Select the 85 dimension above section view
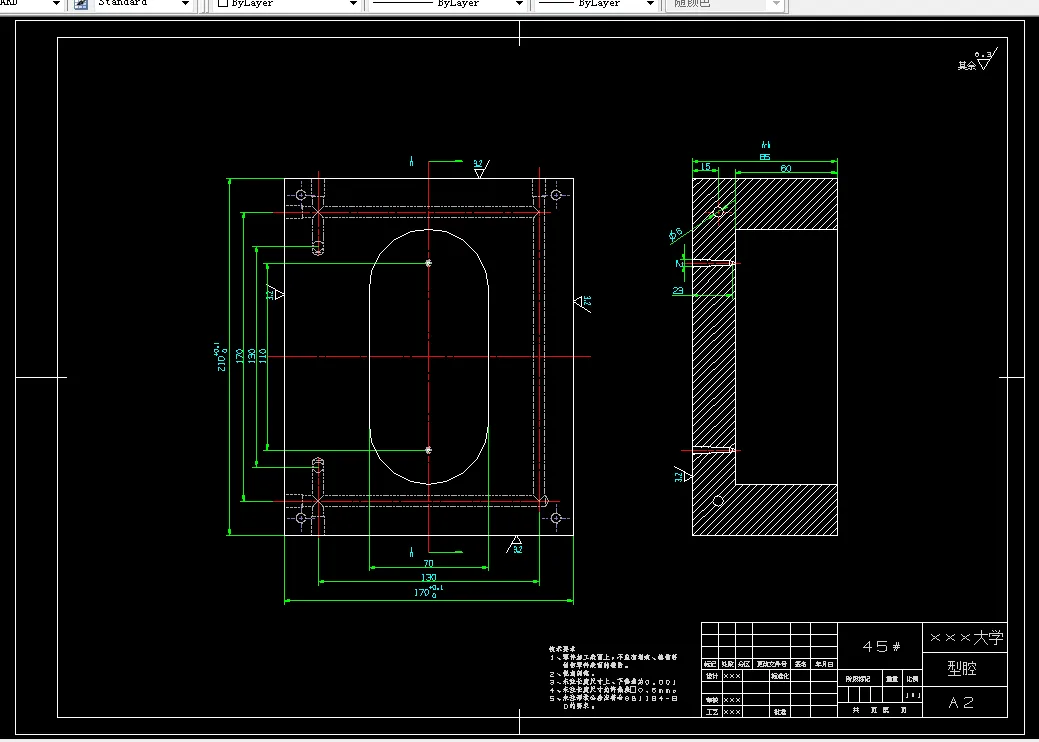This screenshot has height=742, width=1039. pos(765,157)
